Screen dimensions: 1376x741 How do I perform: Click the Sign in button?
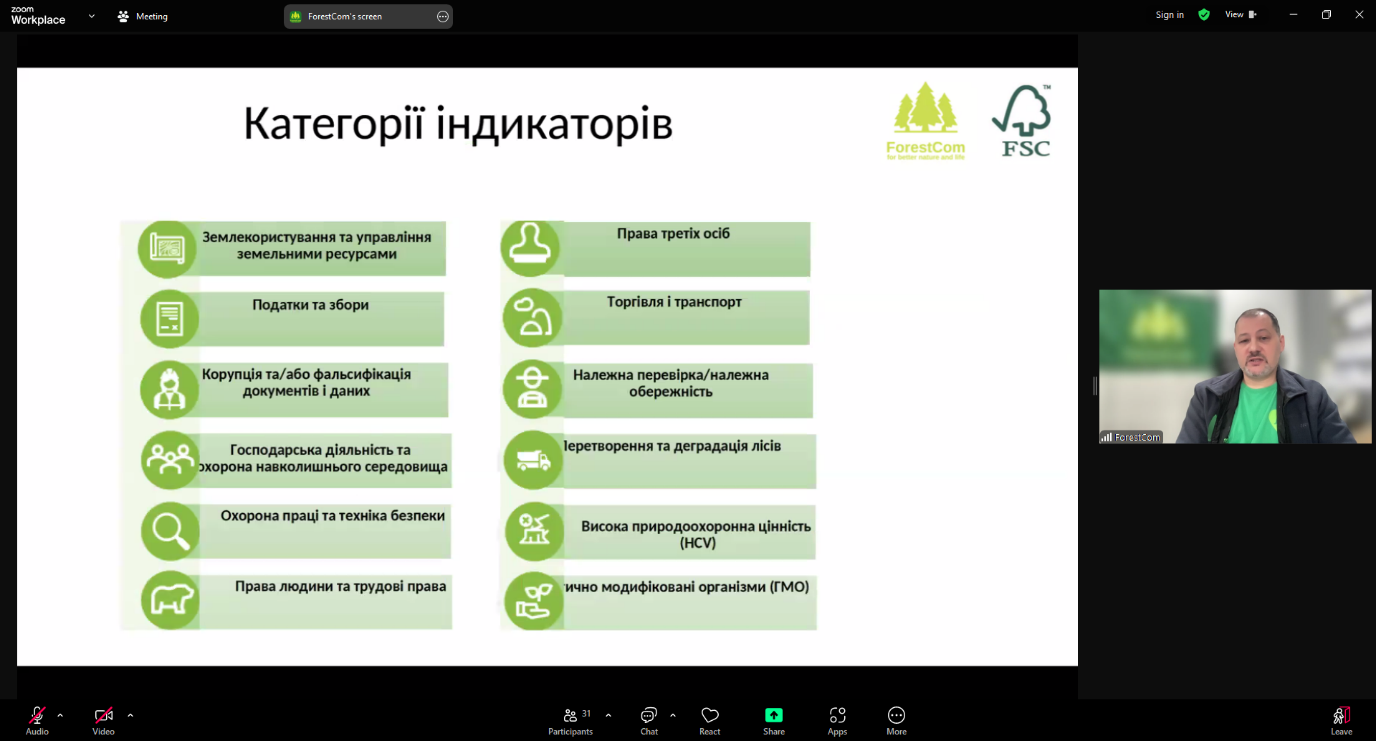coord(1169,15)
